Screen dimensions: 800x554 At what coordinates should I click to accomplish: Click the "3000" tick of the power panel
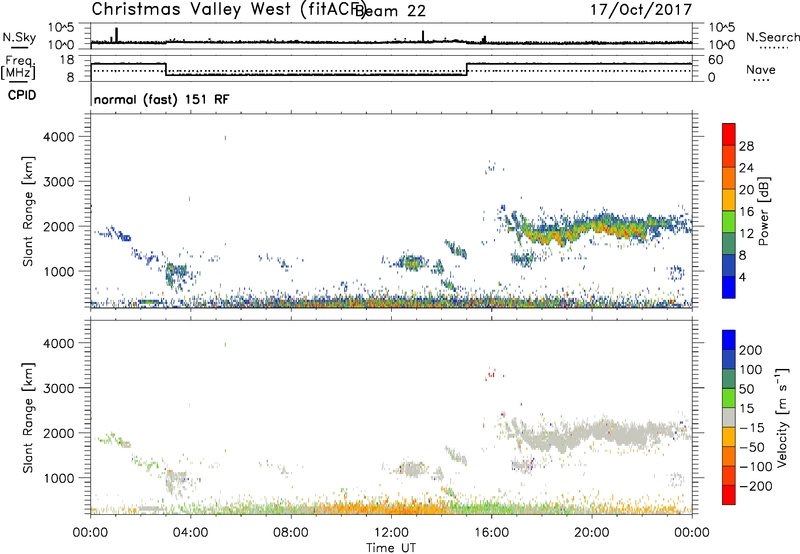click(x=58, y=182)
